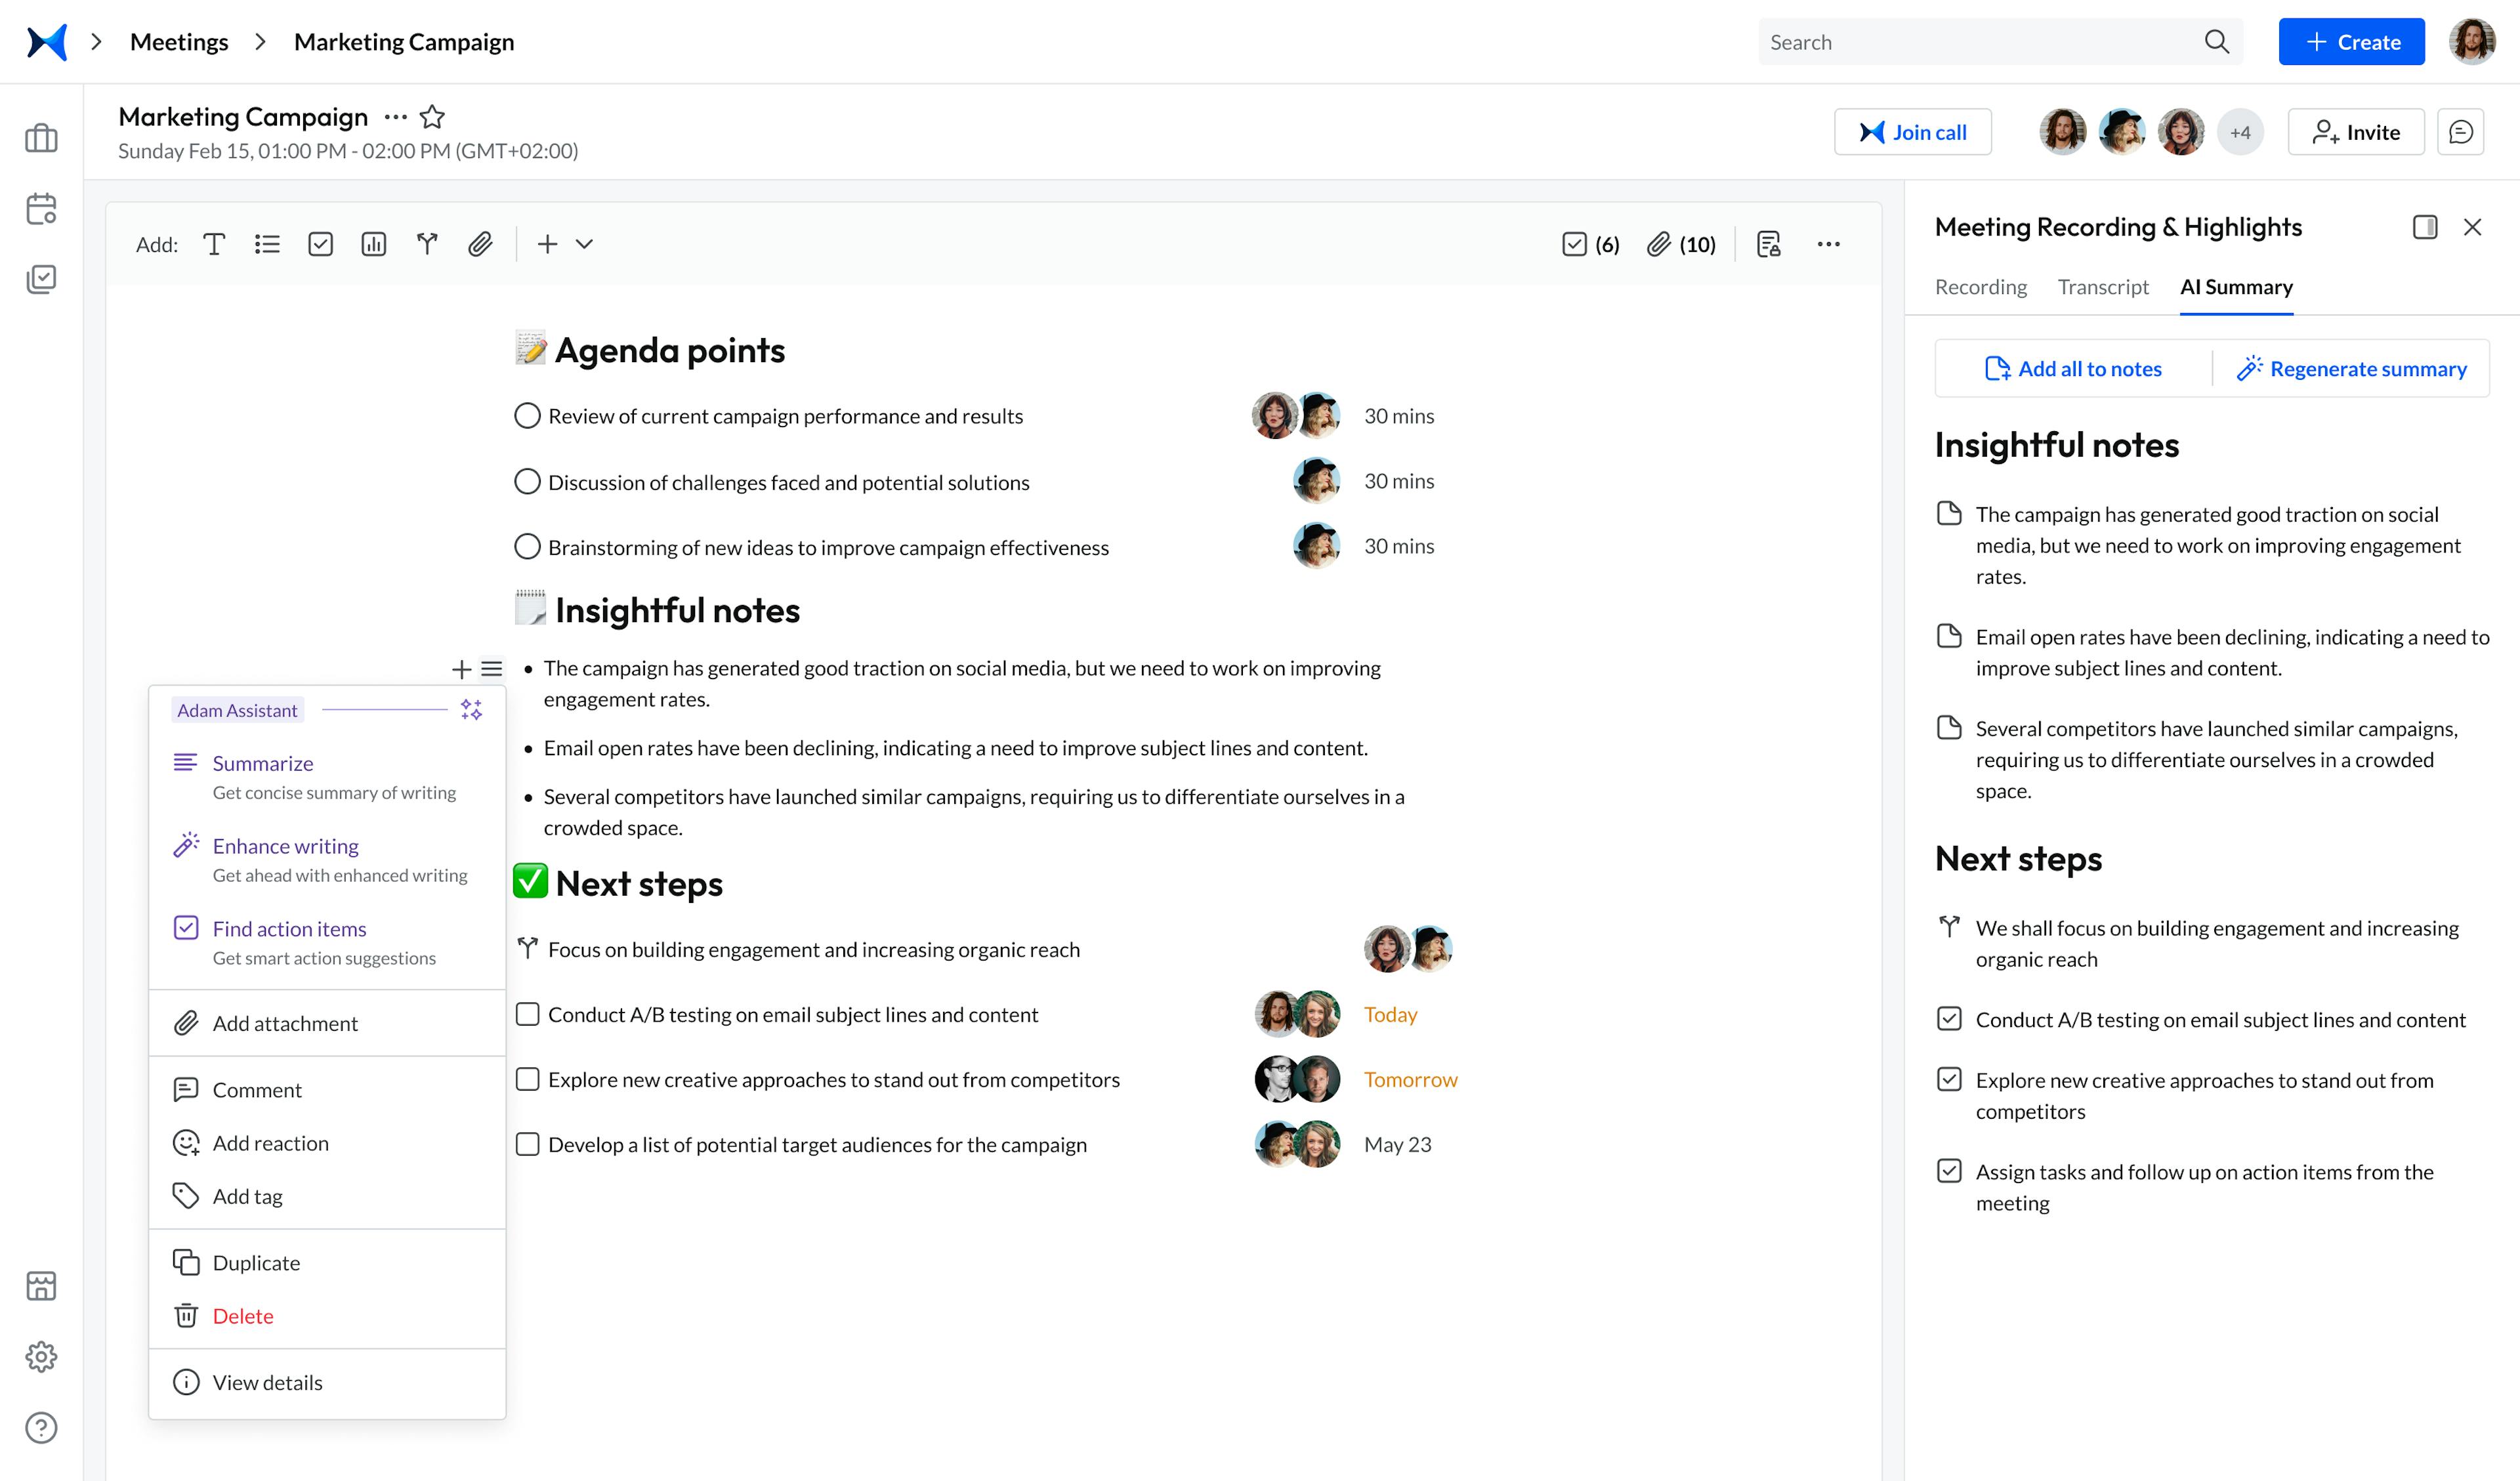Click the star icon to favorite meeting
2520x1481 pixels.
coord(435,116)
